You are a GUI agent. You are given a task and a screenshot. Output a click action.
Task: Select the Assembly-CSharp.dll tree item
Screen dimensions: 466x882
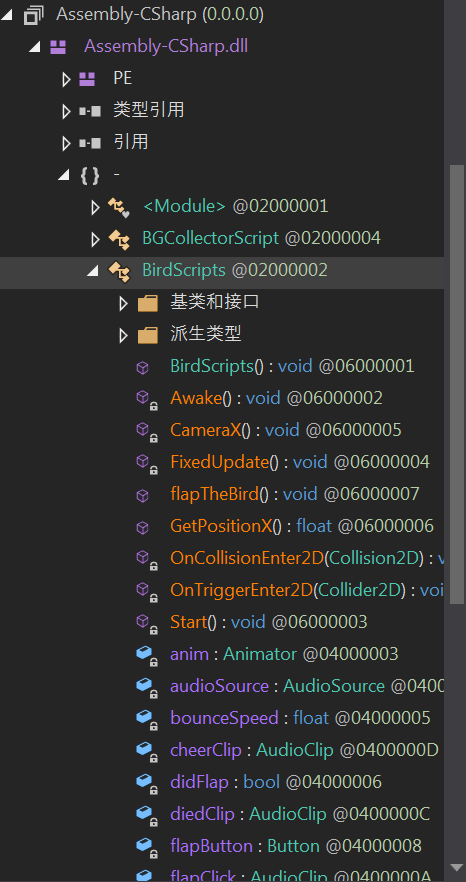(166, 46)
